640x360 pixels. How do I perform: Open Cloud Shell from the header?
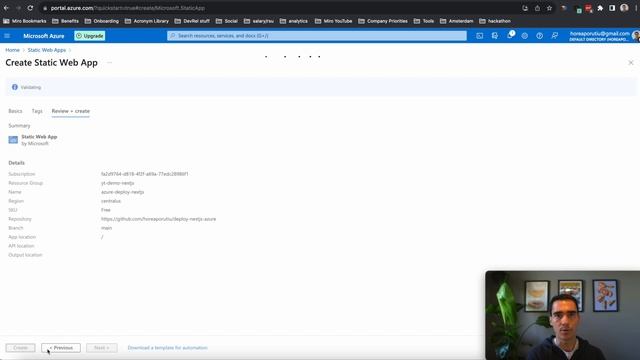pos(480,36)
